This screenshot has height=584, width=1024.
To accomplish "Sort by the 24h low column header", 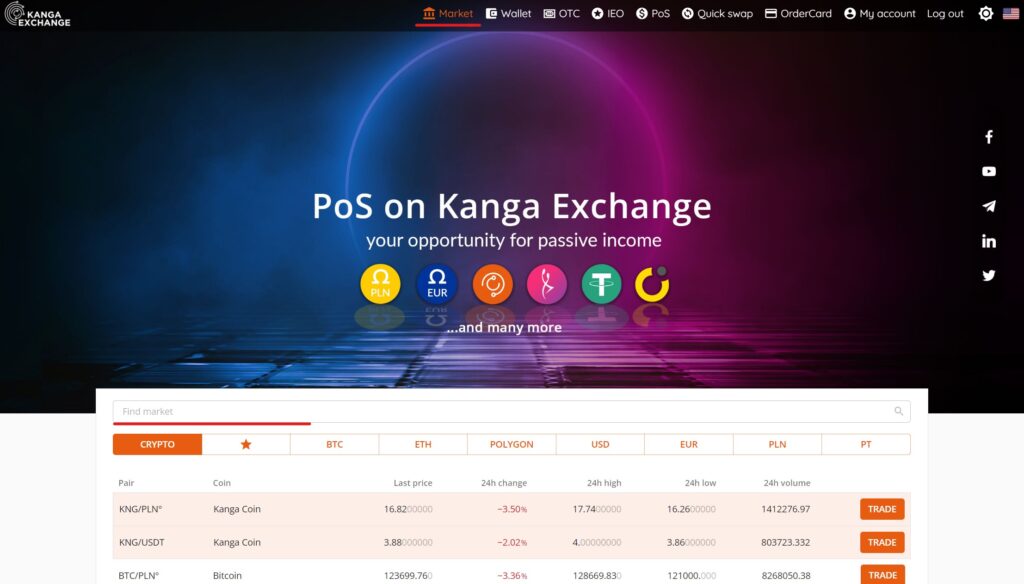I will [x=700, y=483].
